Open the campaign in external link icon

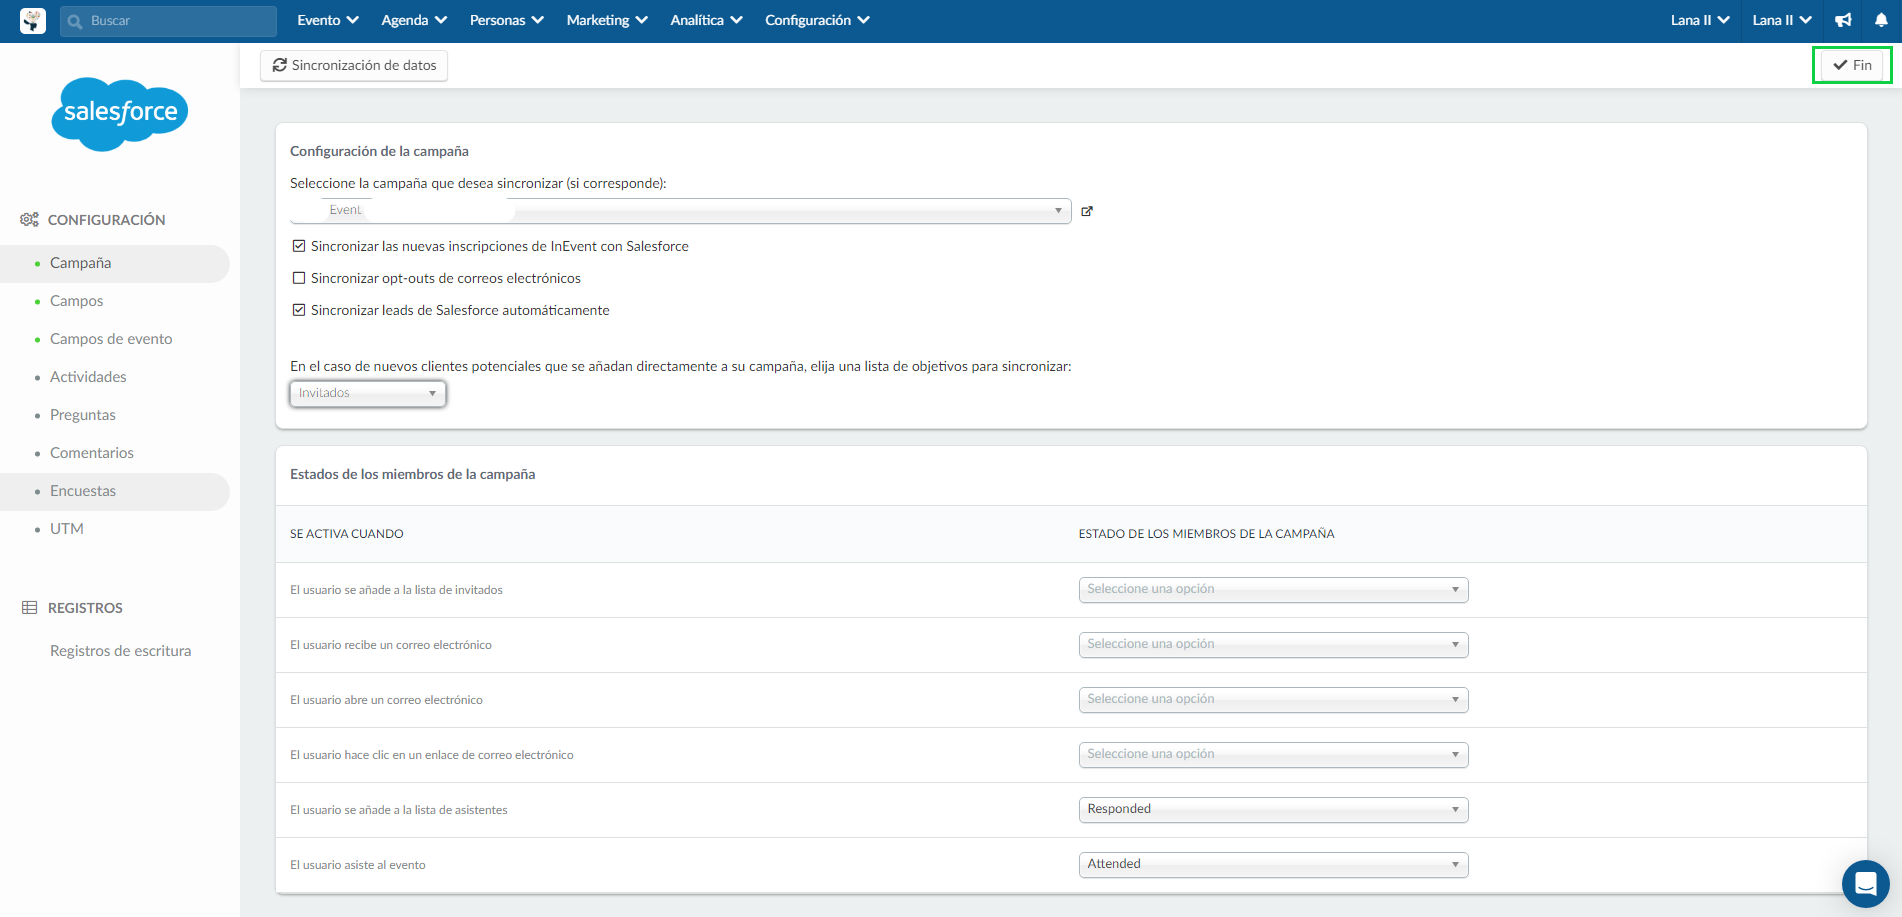1087,211
